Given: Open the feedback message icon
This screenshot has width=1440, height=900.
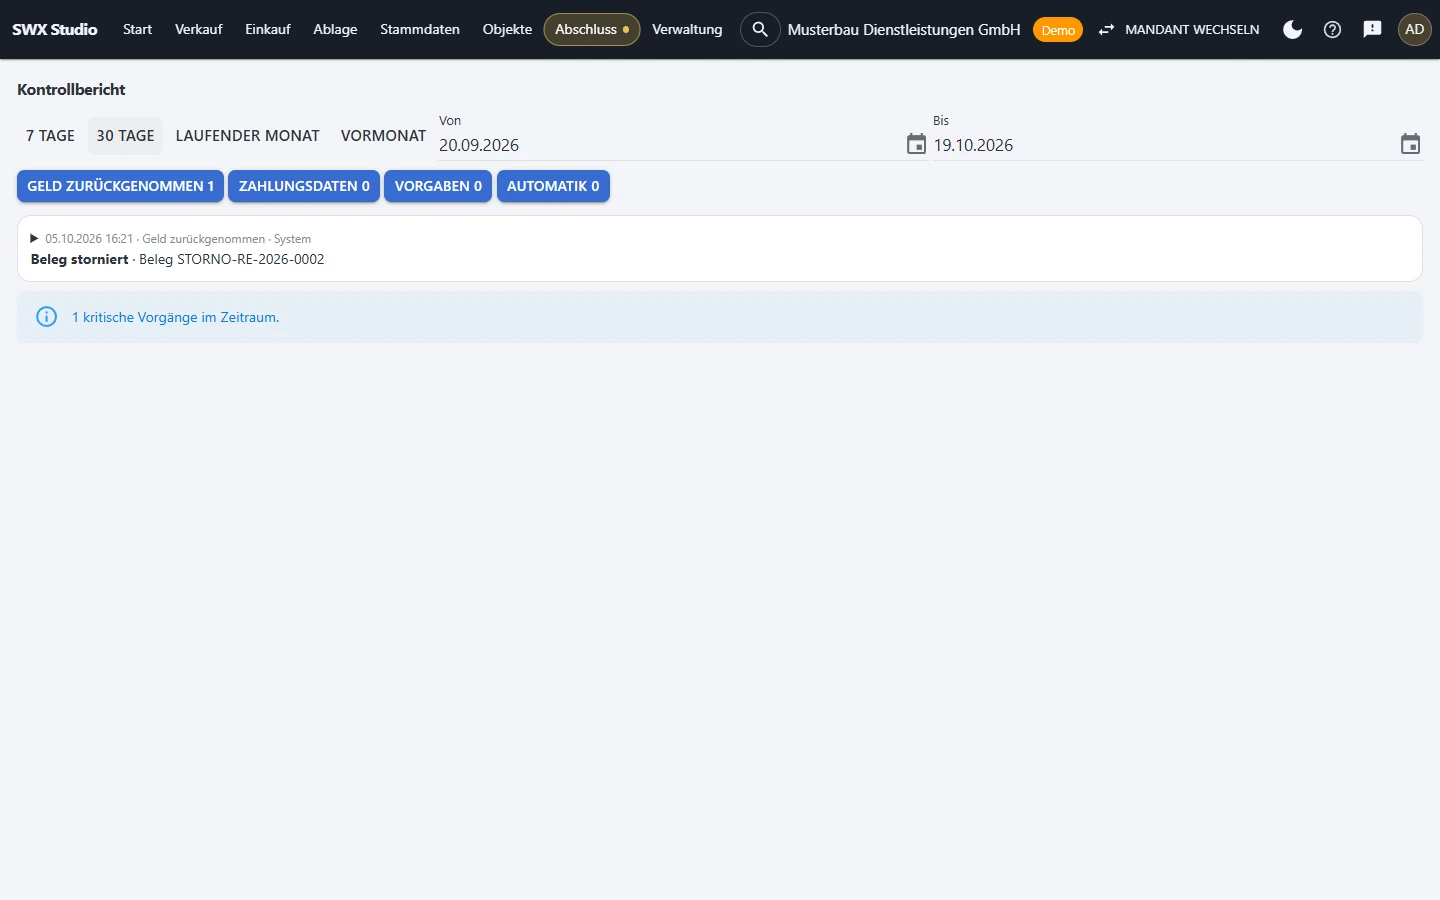Looking at the screenshot, I should coord(1372,30).
